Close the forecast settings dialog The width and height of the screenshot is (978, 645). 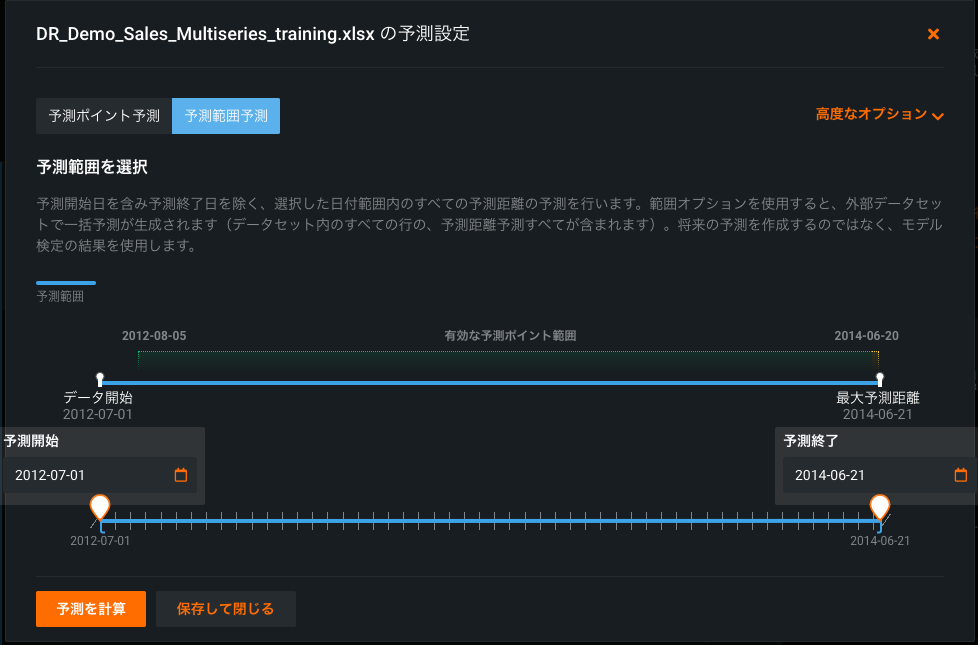click(x=933, y=34)
